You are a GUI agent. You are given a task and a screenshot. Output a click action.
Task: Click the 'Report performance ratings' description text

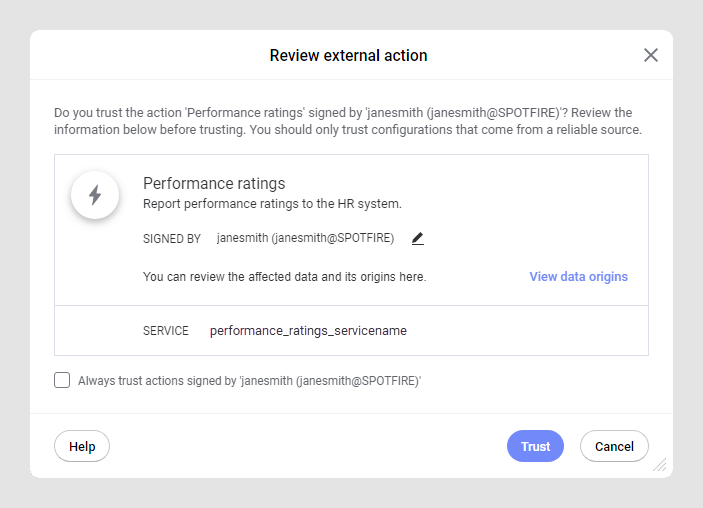coord(272,204)
